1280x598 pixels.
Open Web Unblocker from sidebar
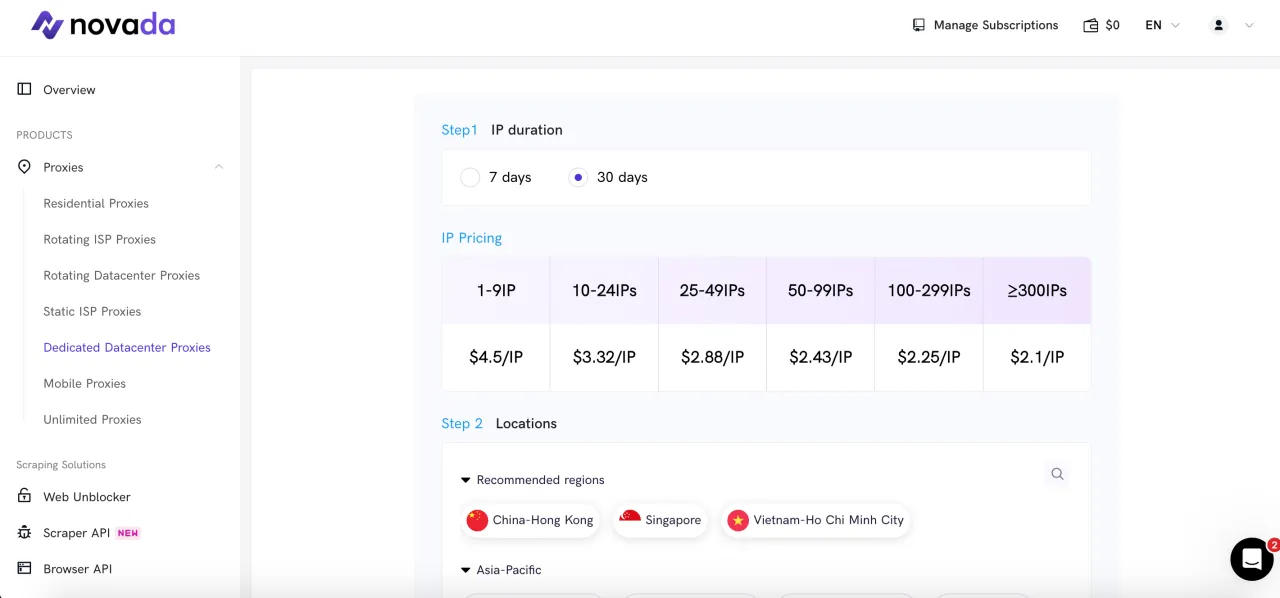[86, 497]
